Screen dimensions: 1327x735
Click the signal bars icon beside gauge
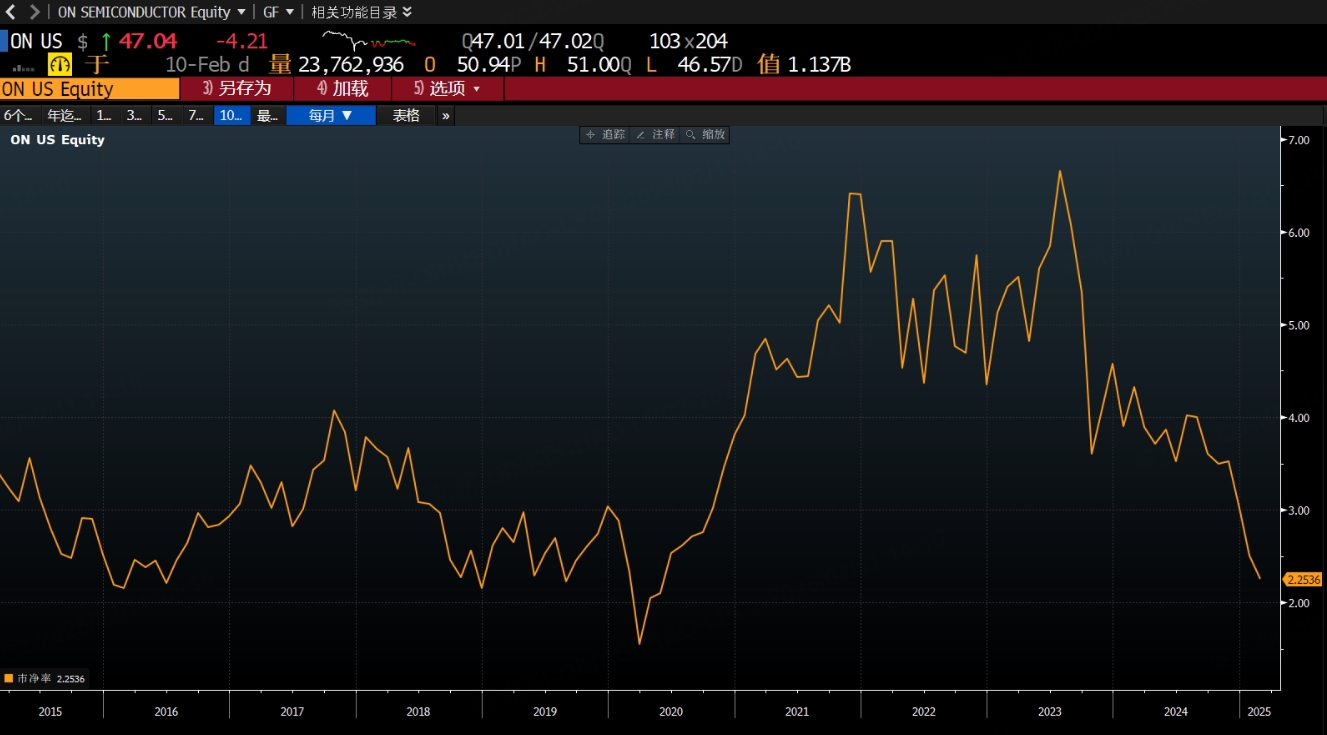pos(24,67)
